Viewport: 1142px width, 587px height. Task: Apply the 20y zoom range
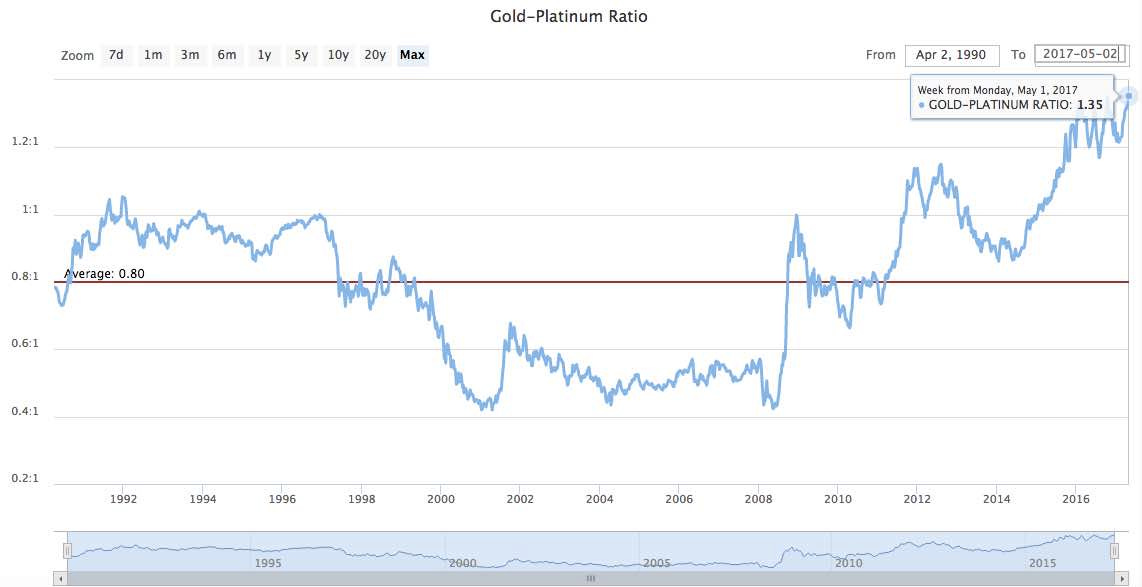(375, 55)
